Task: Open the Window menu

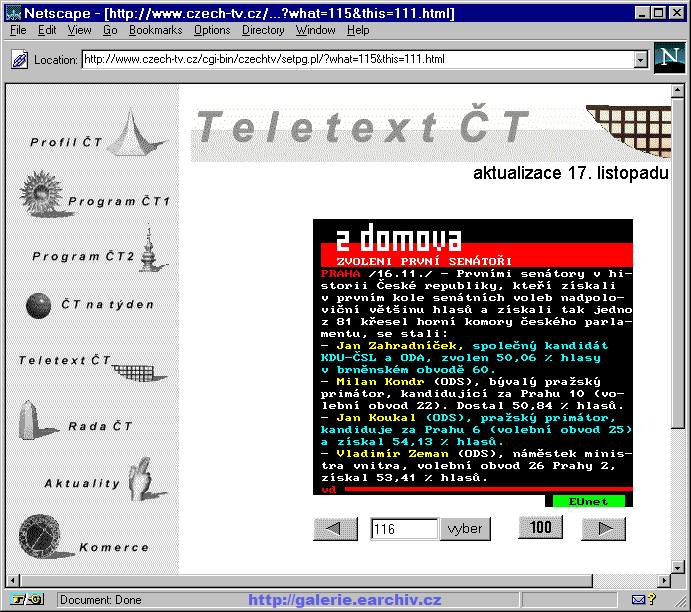Action: coord(316,30)
